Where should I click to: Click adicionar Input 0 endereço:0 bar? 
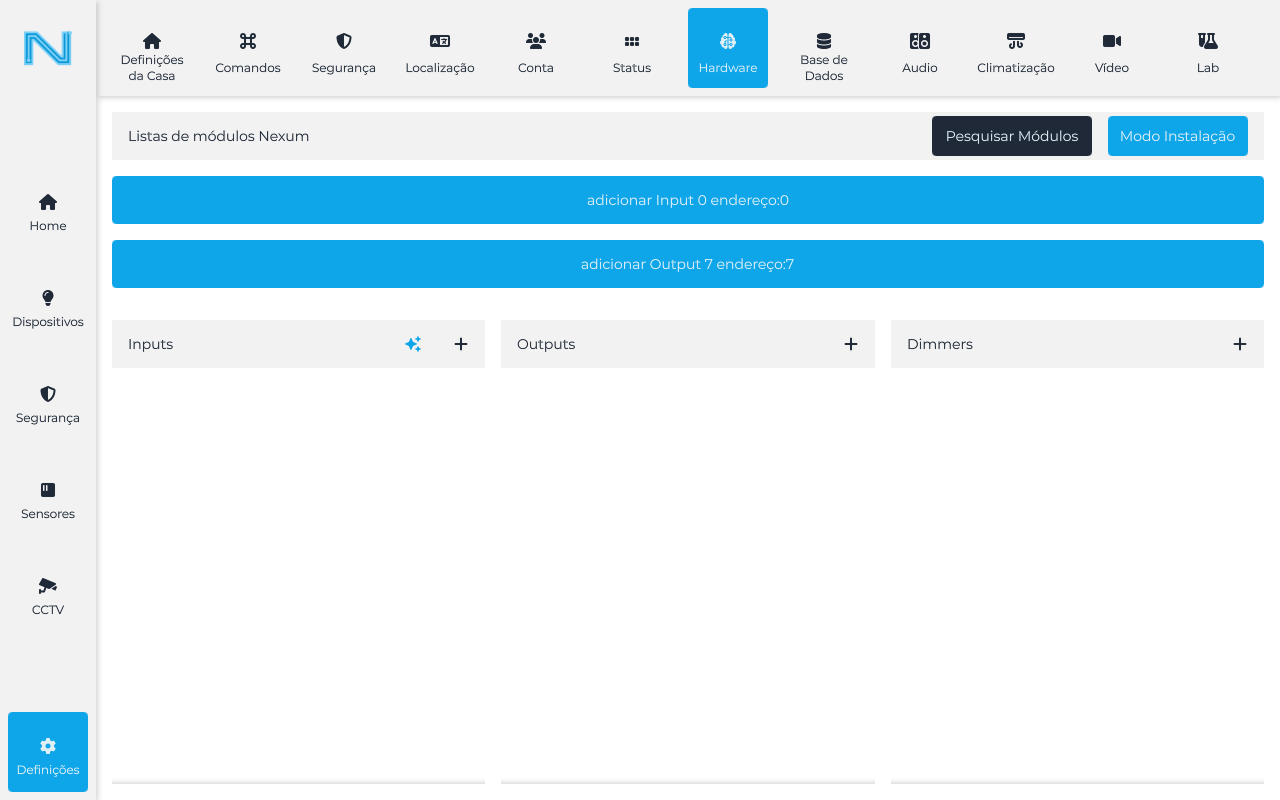coord(688,200)
